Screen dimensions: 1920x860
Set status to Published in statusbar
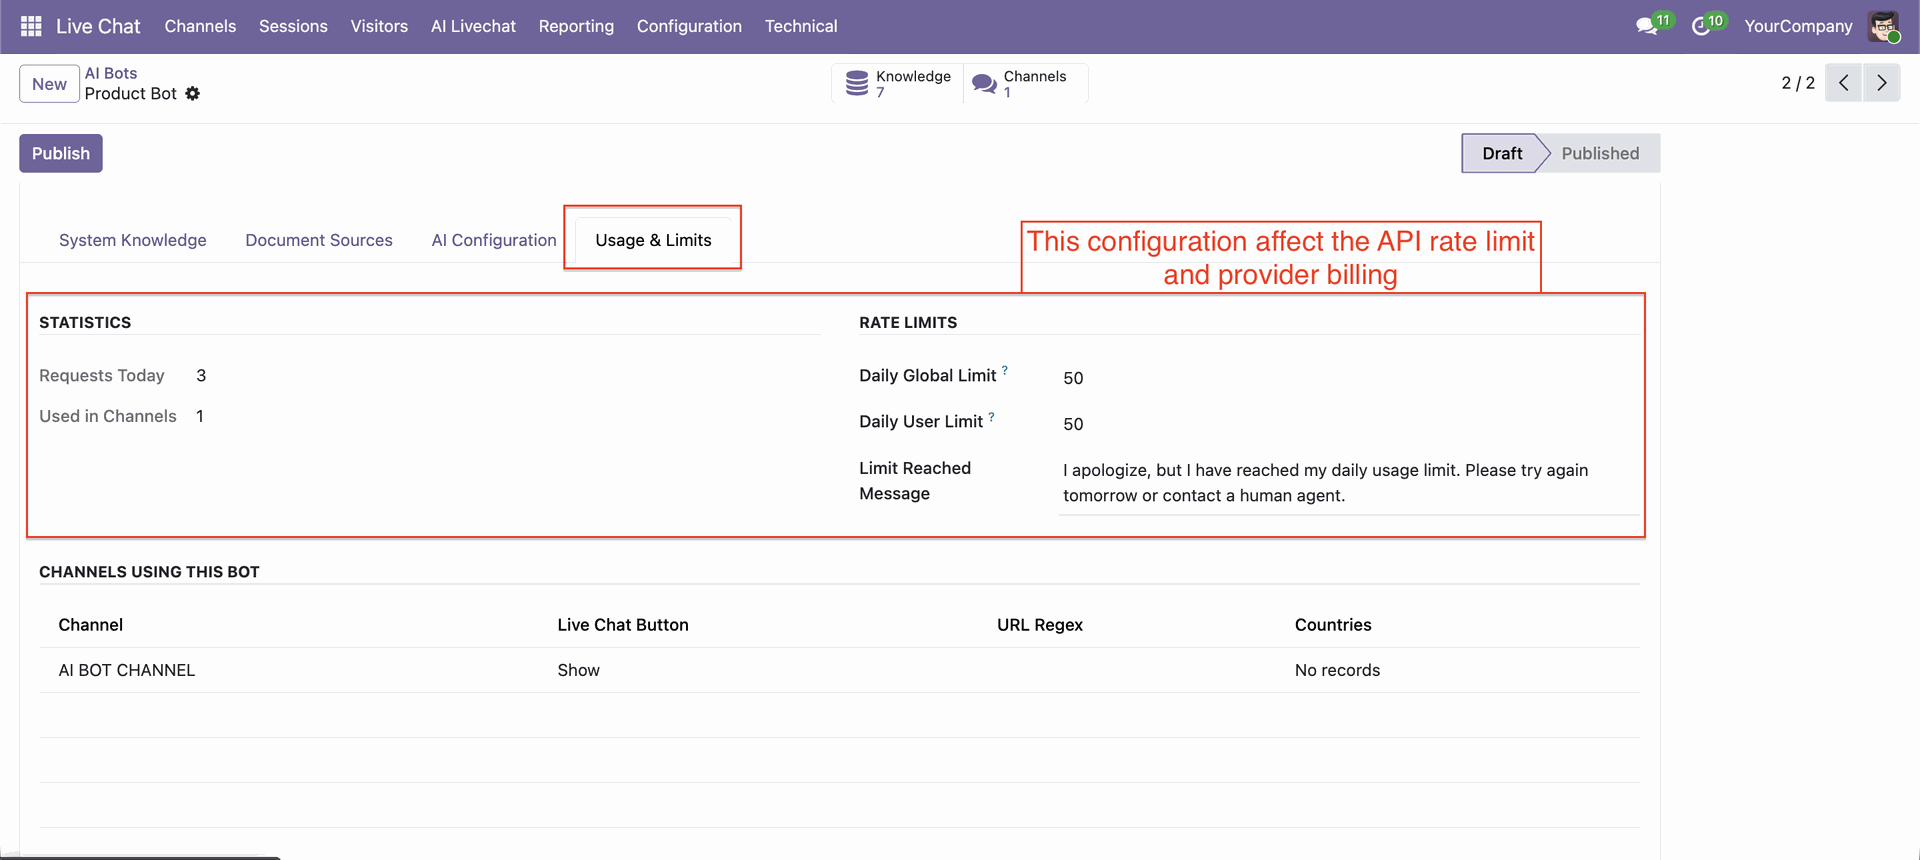pyautogui.click(x=1599, y=153)
